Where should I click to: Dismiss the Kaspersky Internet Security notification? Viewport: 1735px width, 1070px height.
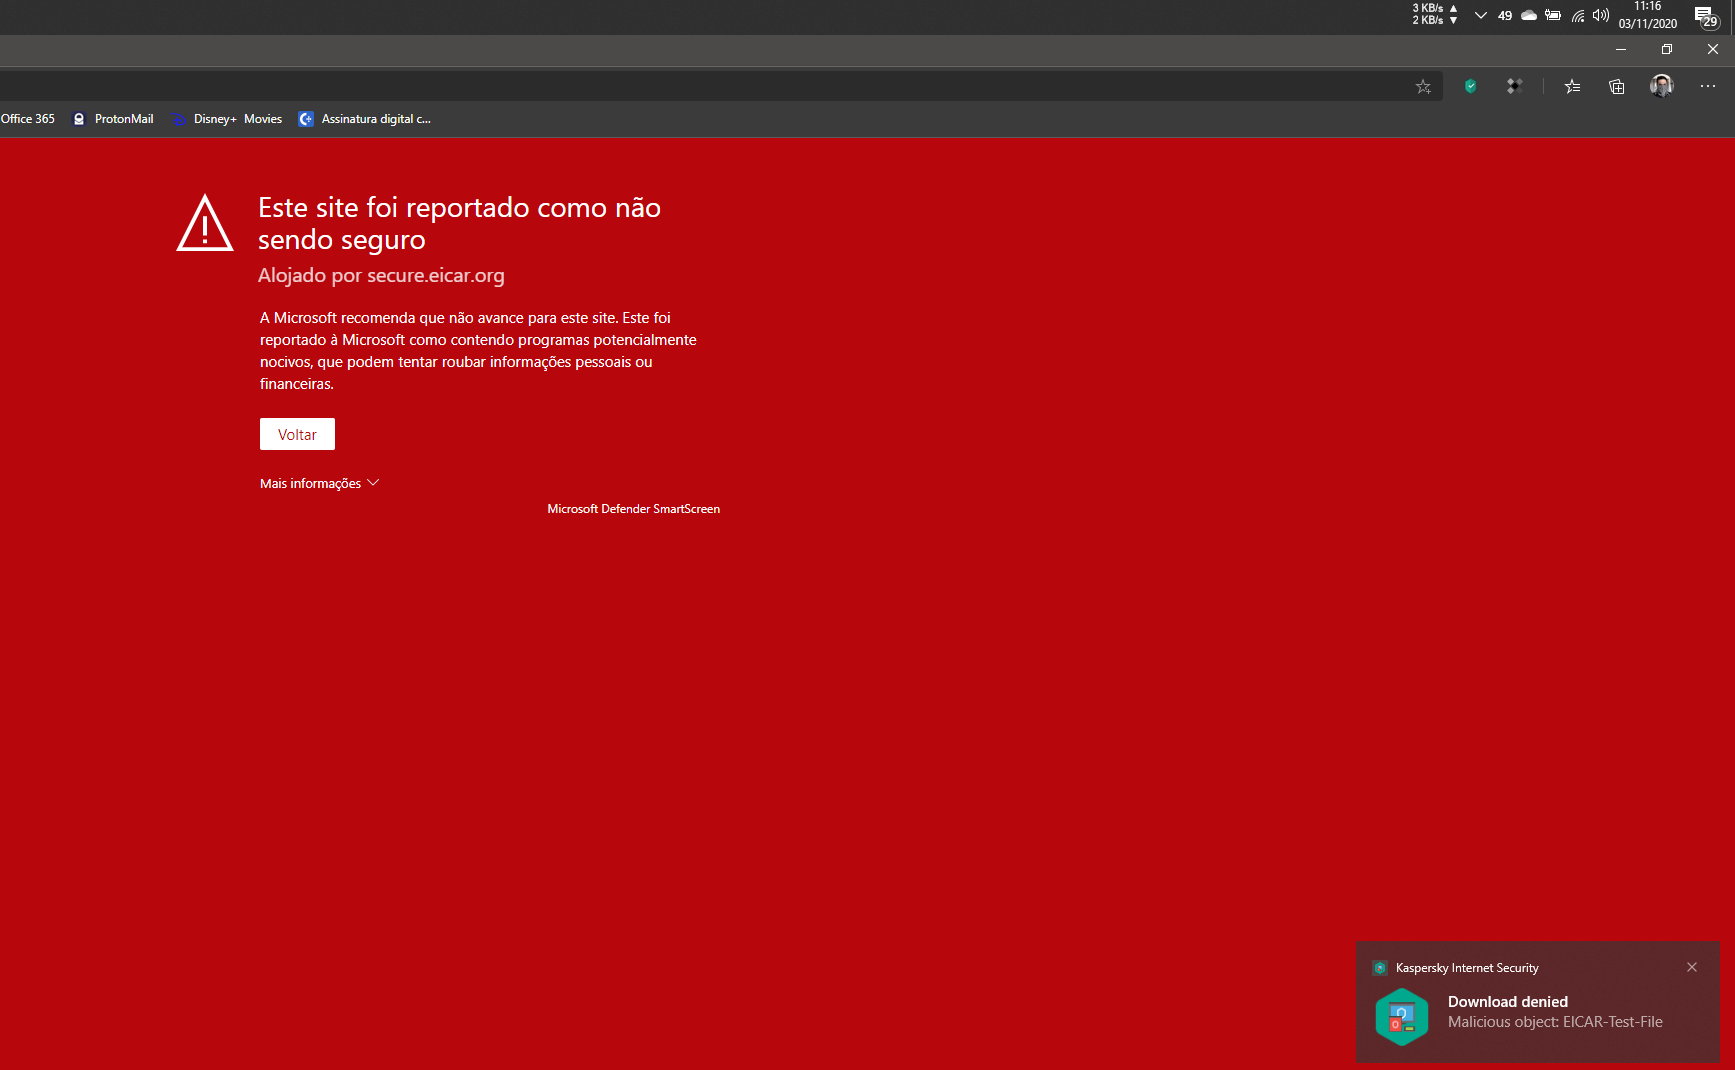coord(1692,967)
